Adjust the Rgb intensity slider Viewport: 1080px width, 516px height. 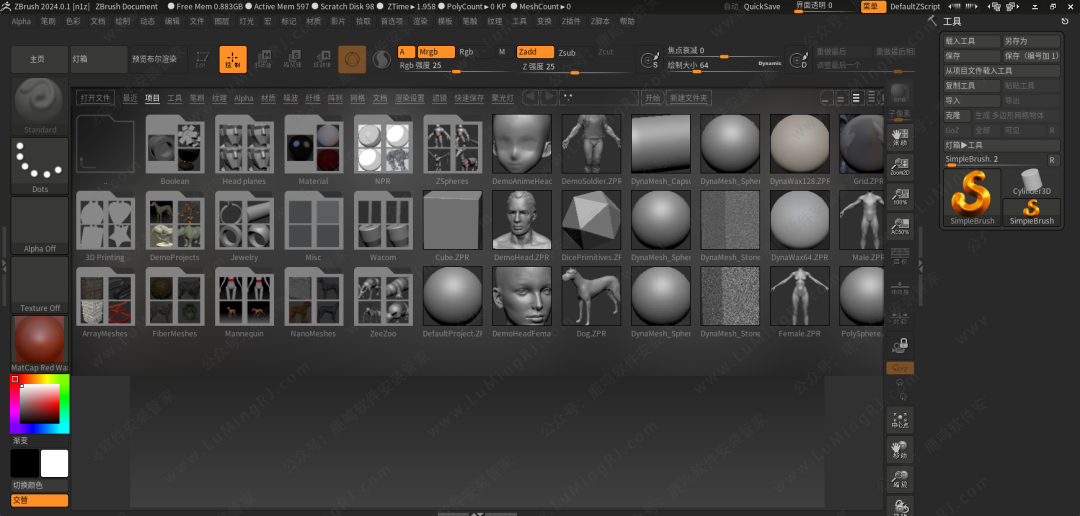455,71
